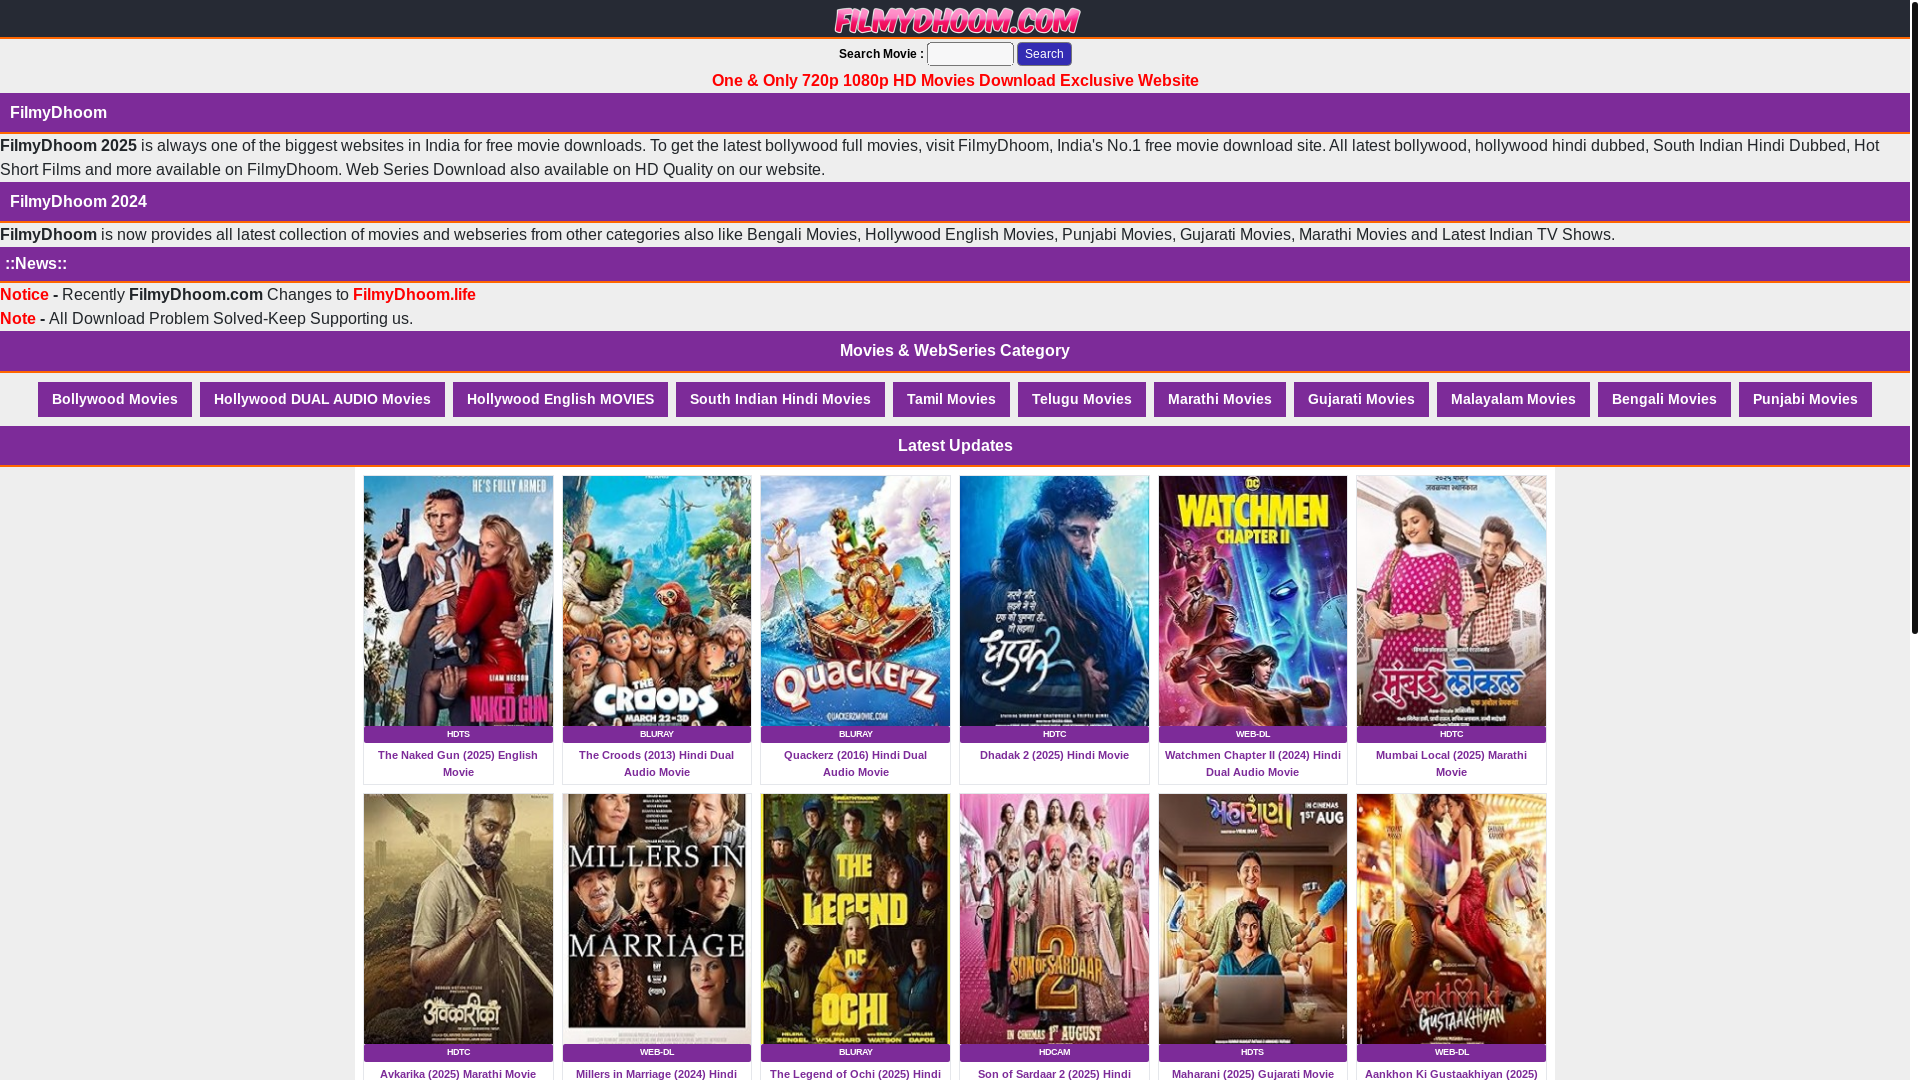
Task: Click the Latest Updates heading
Action: (955, 446)
